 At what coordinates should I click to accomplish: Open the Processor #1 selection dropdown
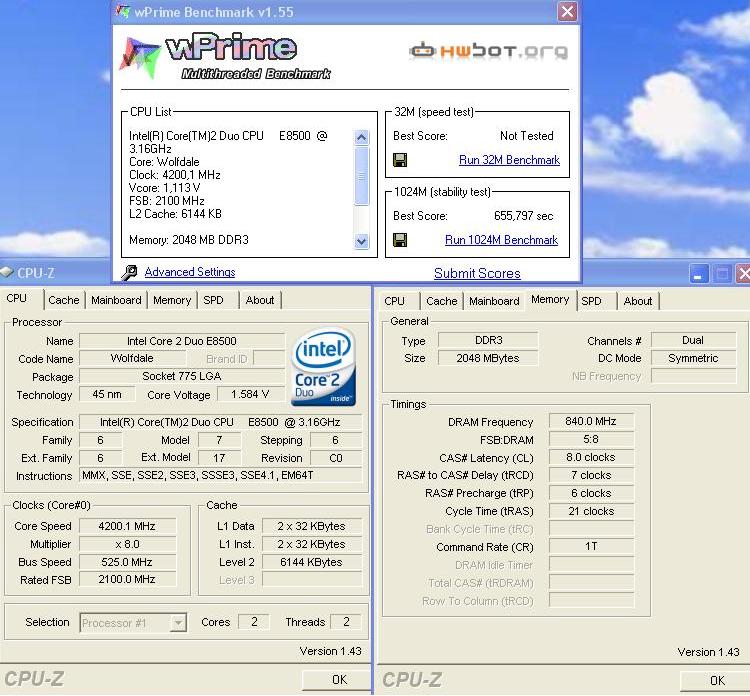[x=133, y=623]
